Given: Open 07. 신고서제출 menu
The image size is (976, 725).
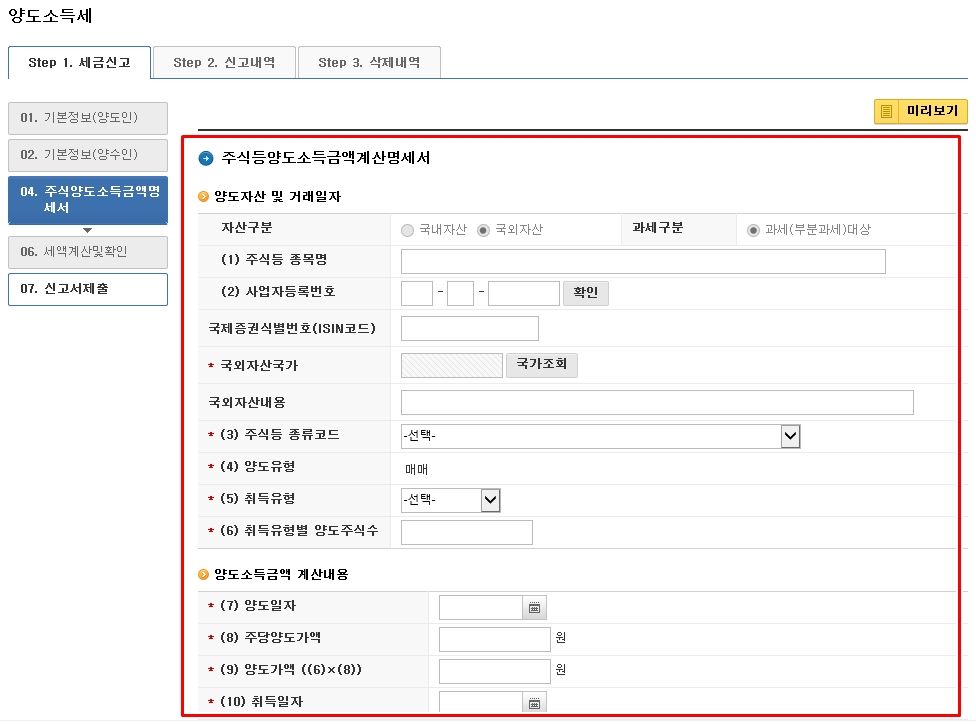Looking at the screenshot, I should 88,289.
